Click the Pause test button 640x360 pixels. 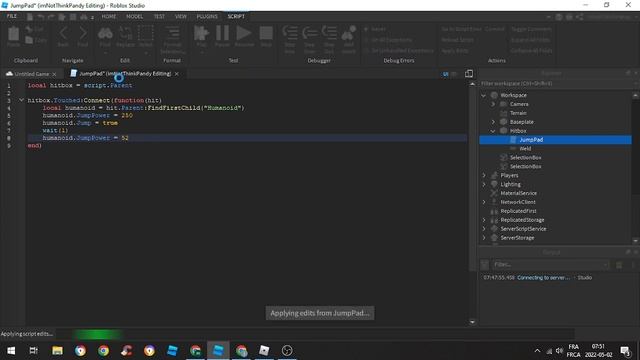point(222,33)
